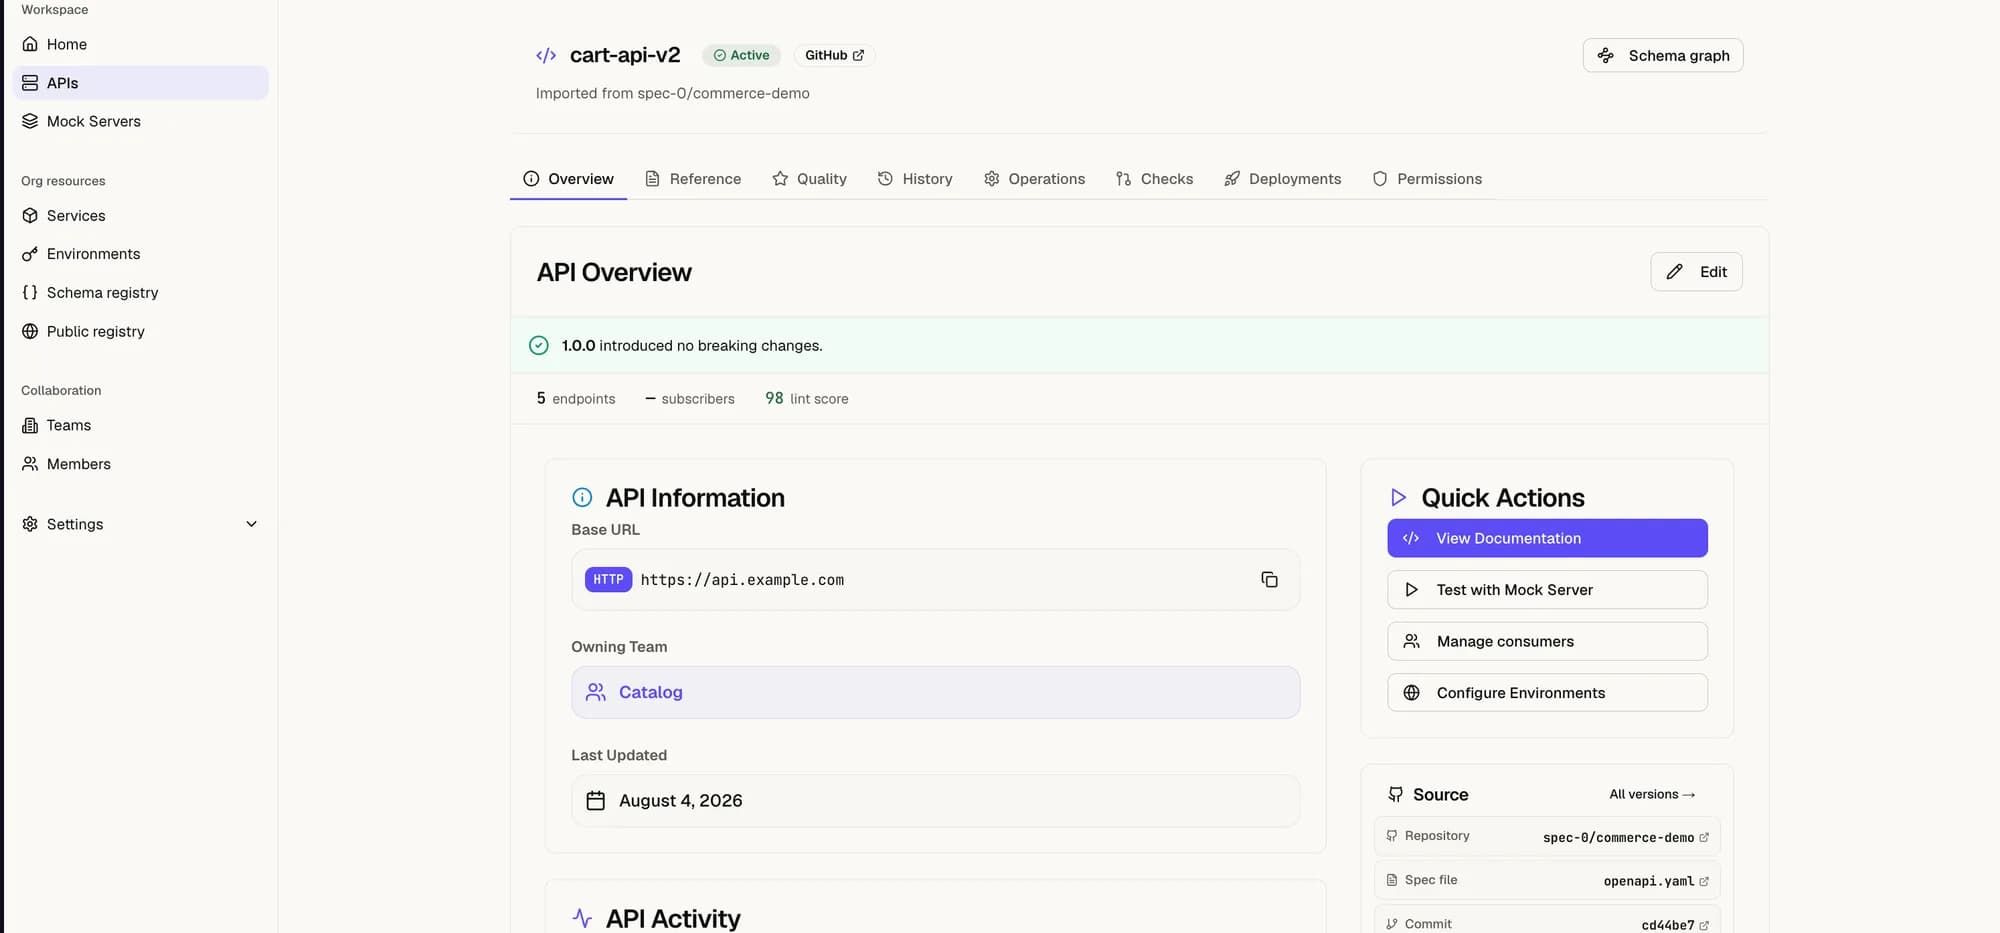Click the subscribers count stat
Viewport: 2000px width, 933px height.
tap(690, 398)
